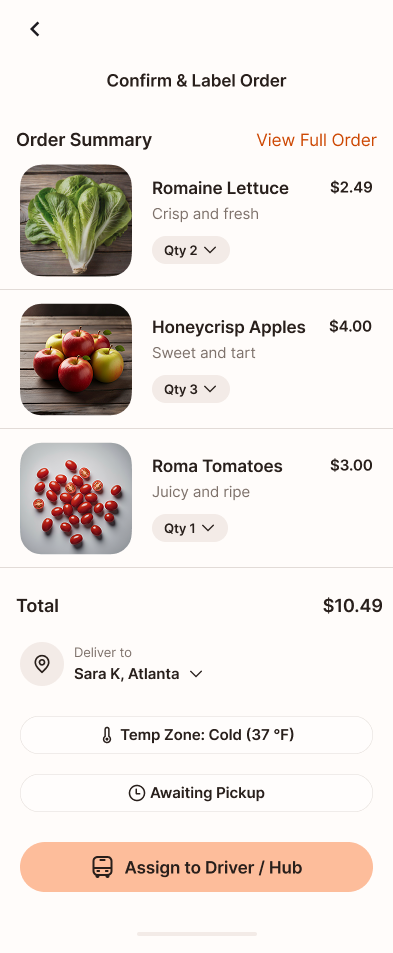This screenshot has height=953, width=393.
Task: Open the Roma Tomatoes Qty 1 dropdown
Action: pyautogui.click(x=190, y=528)
